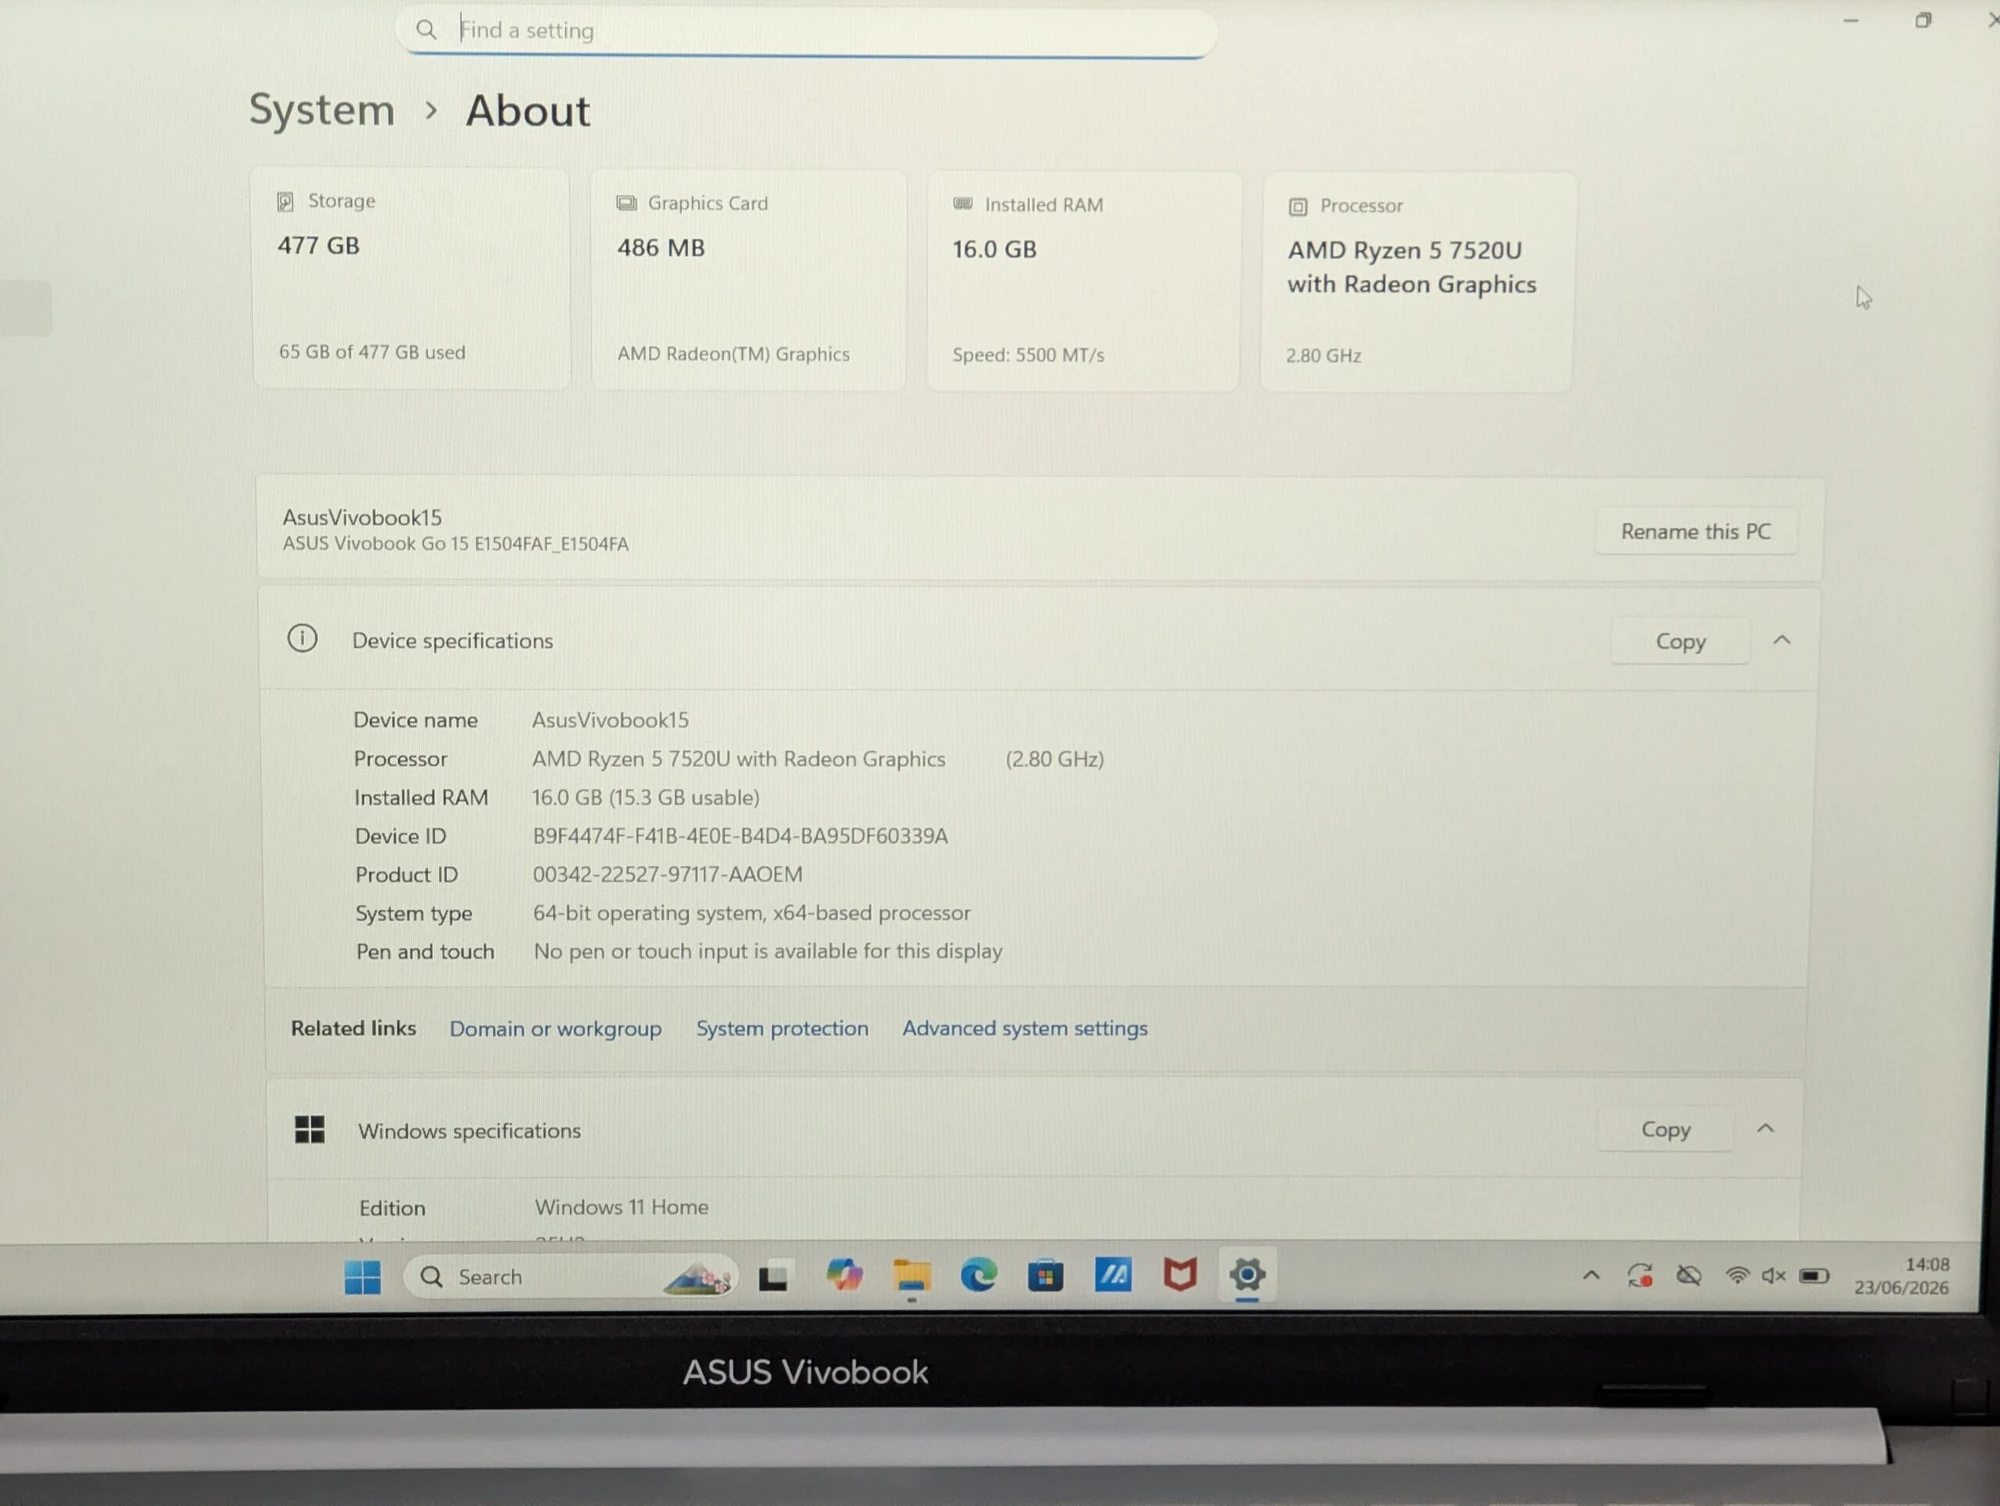Click the device name value AsusVivobook15

610,720
